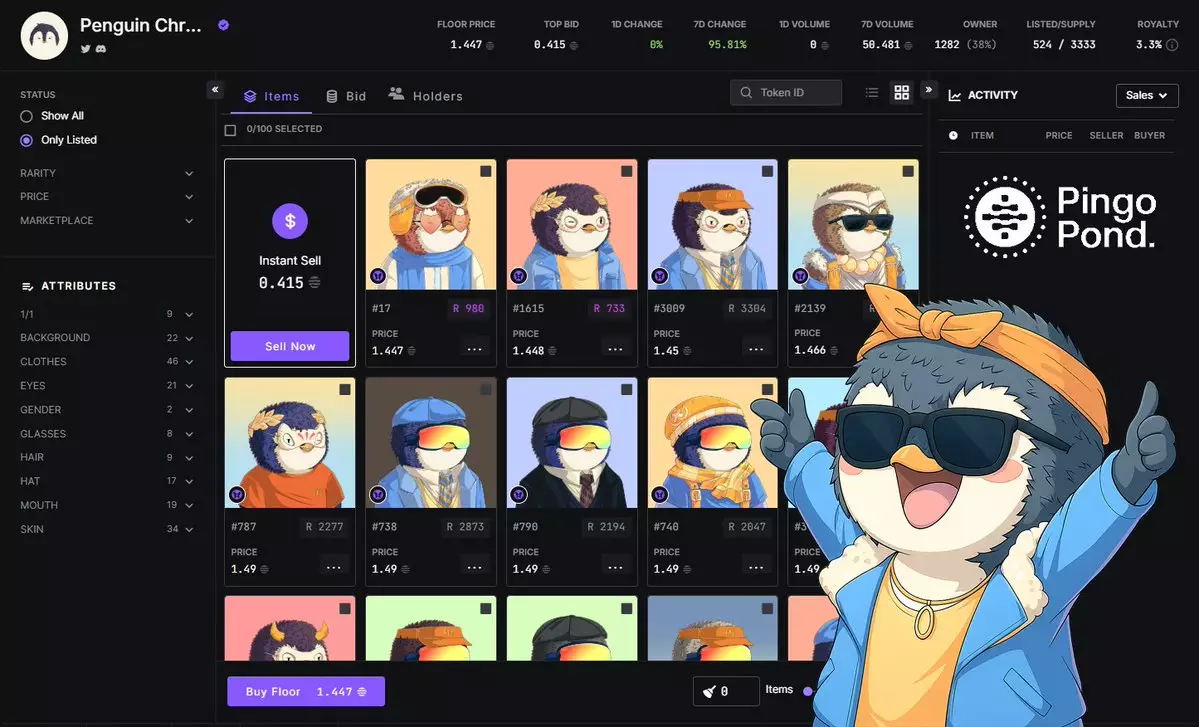Switch to the Bid tab

point(346,96)
